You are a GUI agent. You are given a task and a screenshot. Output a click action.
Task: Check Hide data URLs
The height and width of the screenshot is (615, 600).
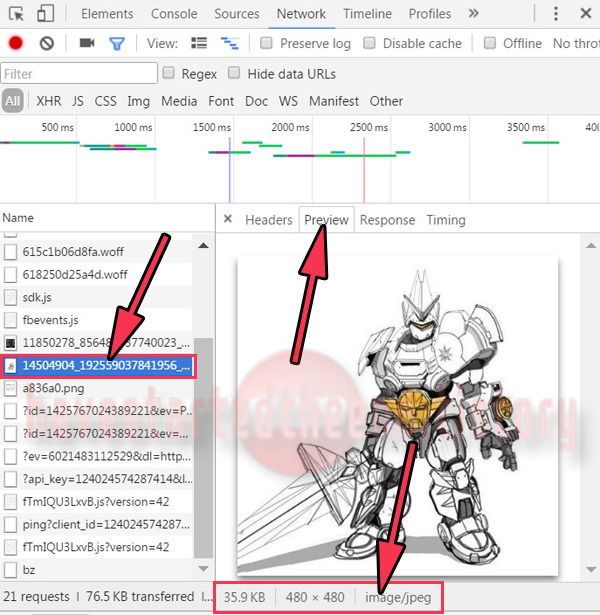click(x=234, y=73)
